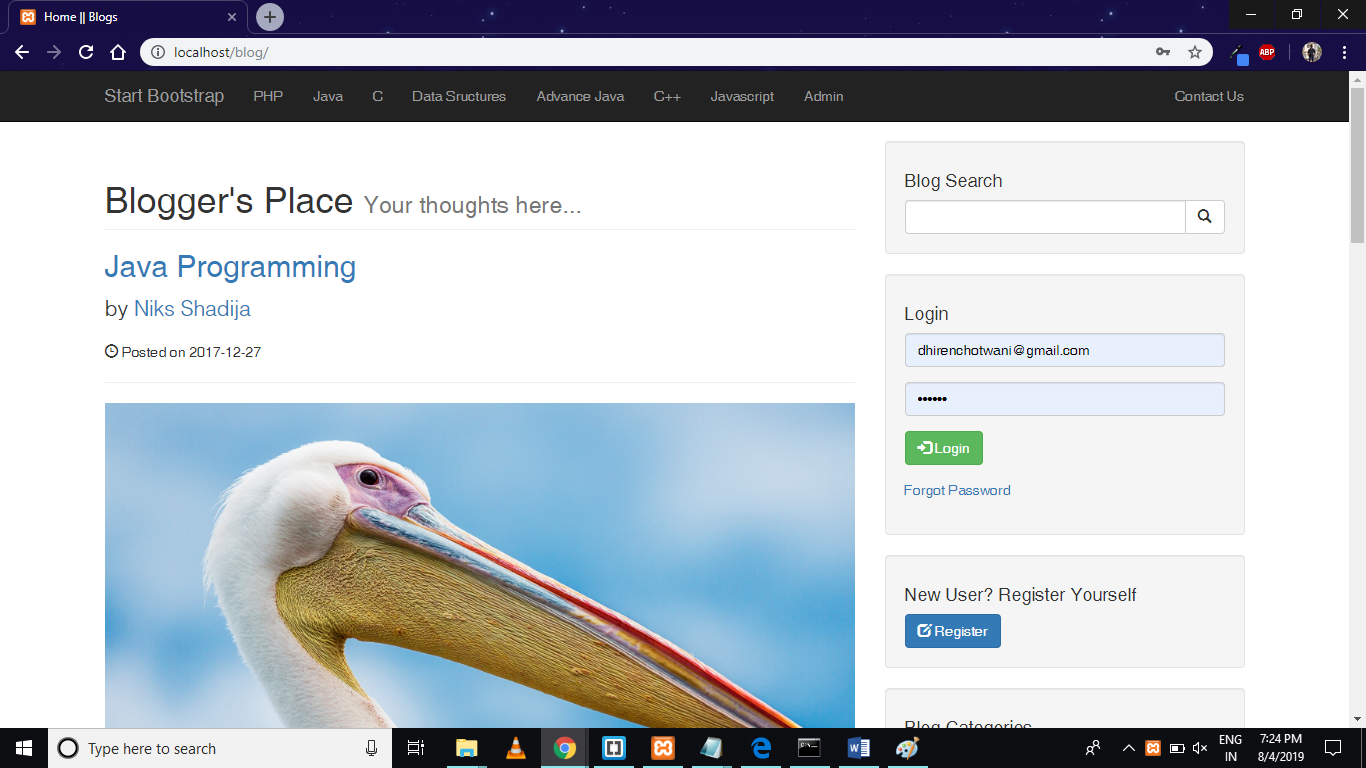
Task: Follow the Forgot Password link
Action: (x=957, y=490)
